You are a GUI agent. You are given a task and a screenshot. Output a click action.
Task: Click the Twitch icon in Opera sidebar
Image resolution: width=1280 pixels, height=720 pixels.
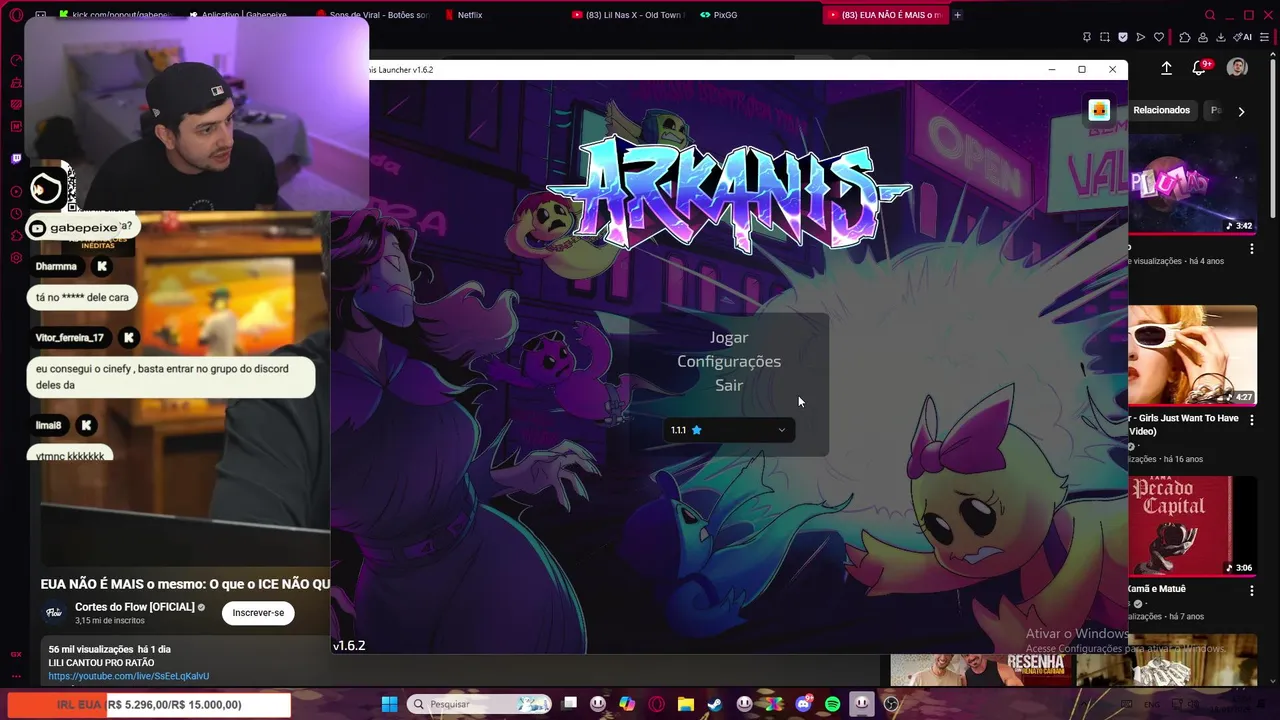click(16, 158)
